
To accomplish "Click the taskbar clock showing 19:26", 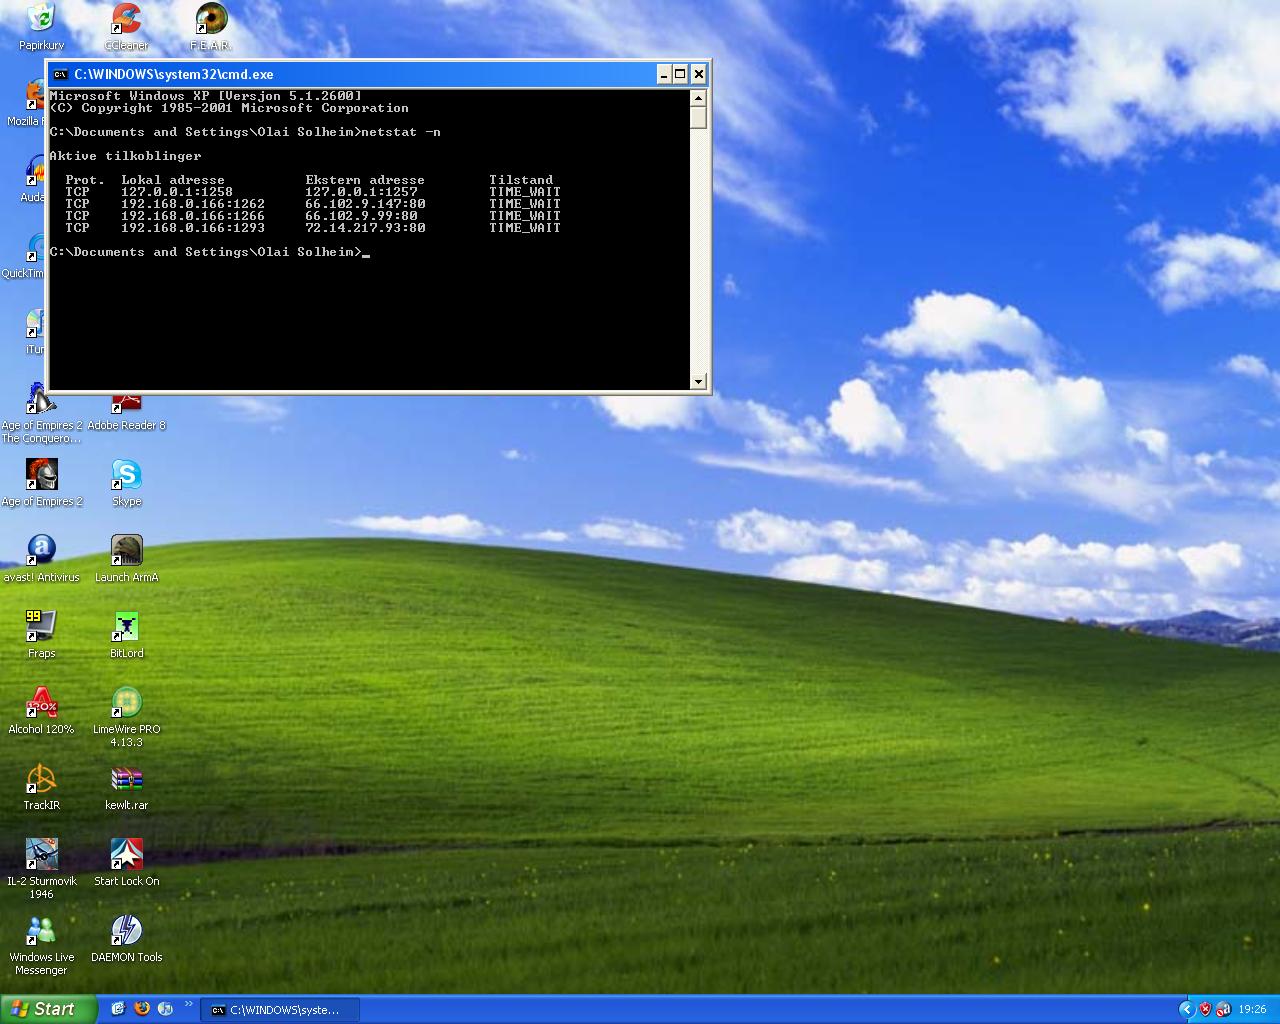I will [1252, 1010].
